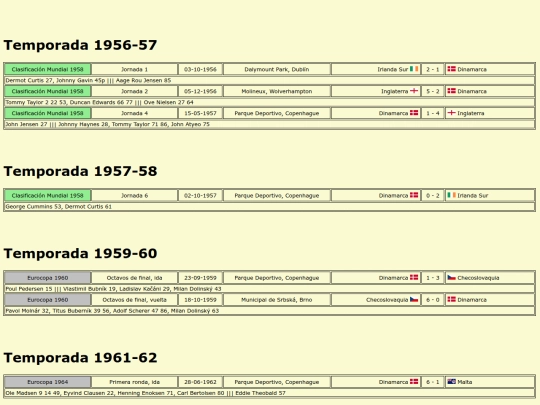Viewport: 540px width, 405px height.
Task: Click the Denmark flag in the 23-09-1959 row
Action: click(414, 278)
